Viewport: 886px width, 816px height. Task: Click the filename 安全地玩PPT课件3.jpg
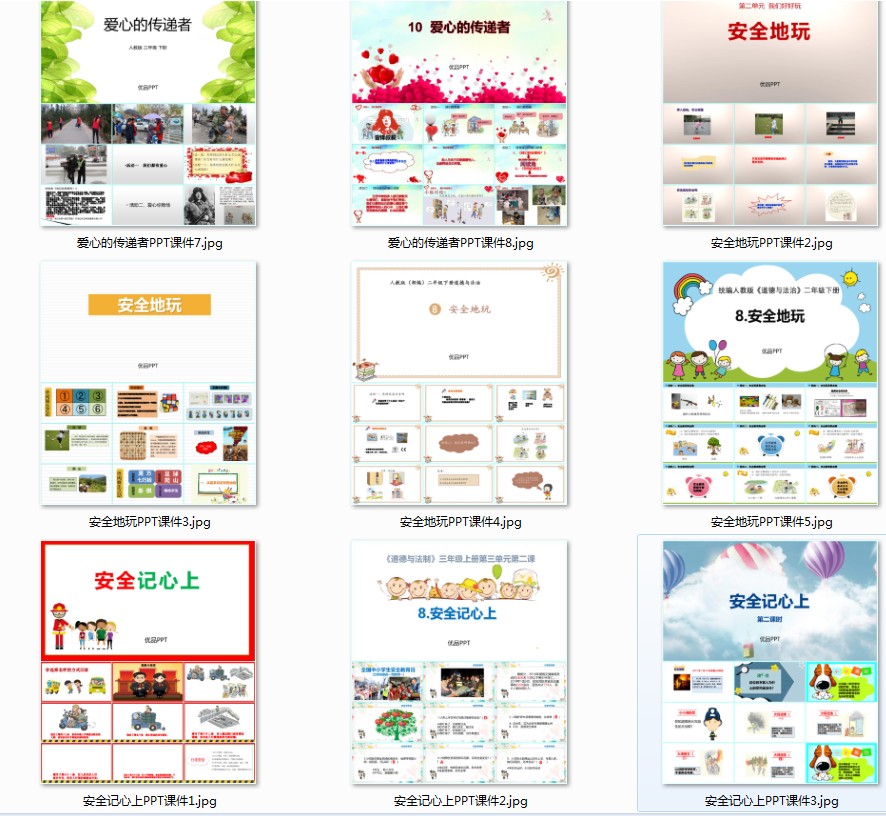pyautogui.click(x=147, y=521)
